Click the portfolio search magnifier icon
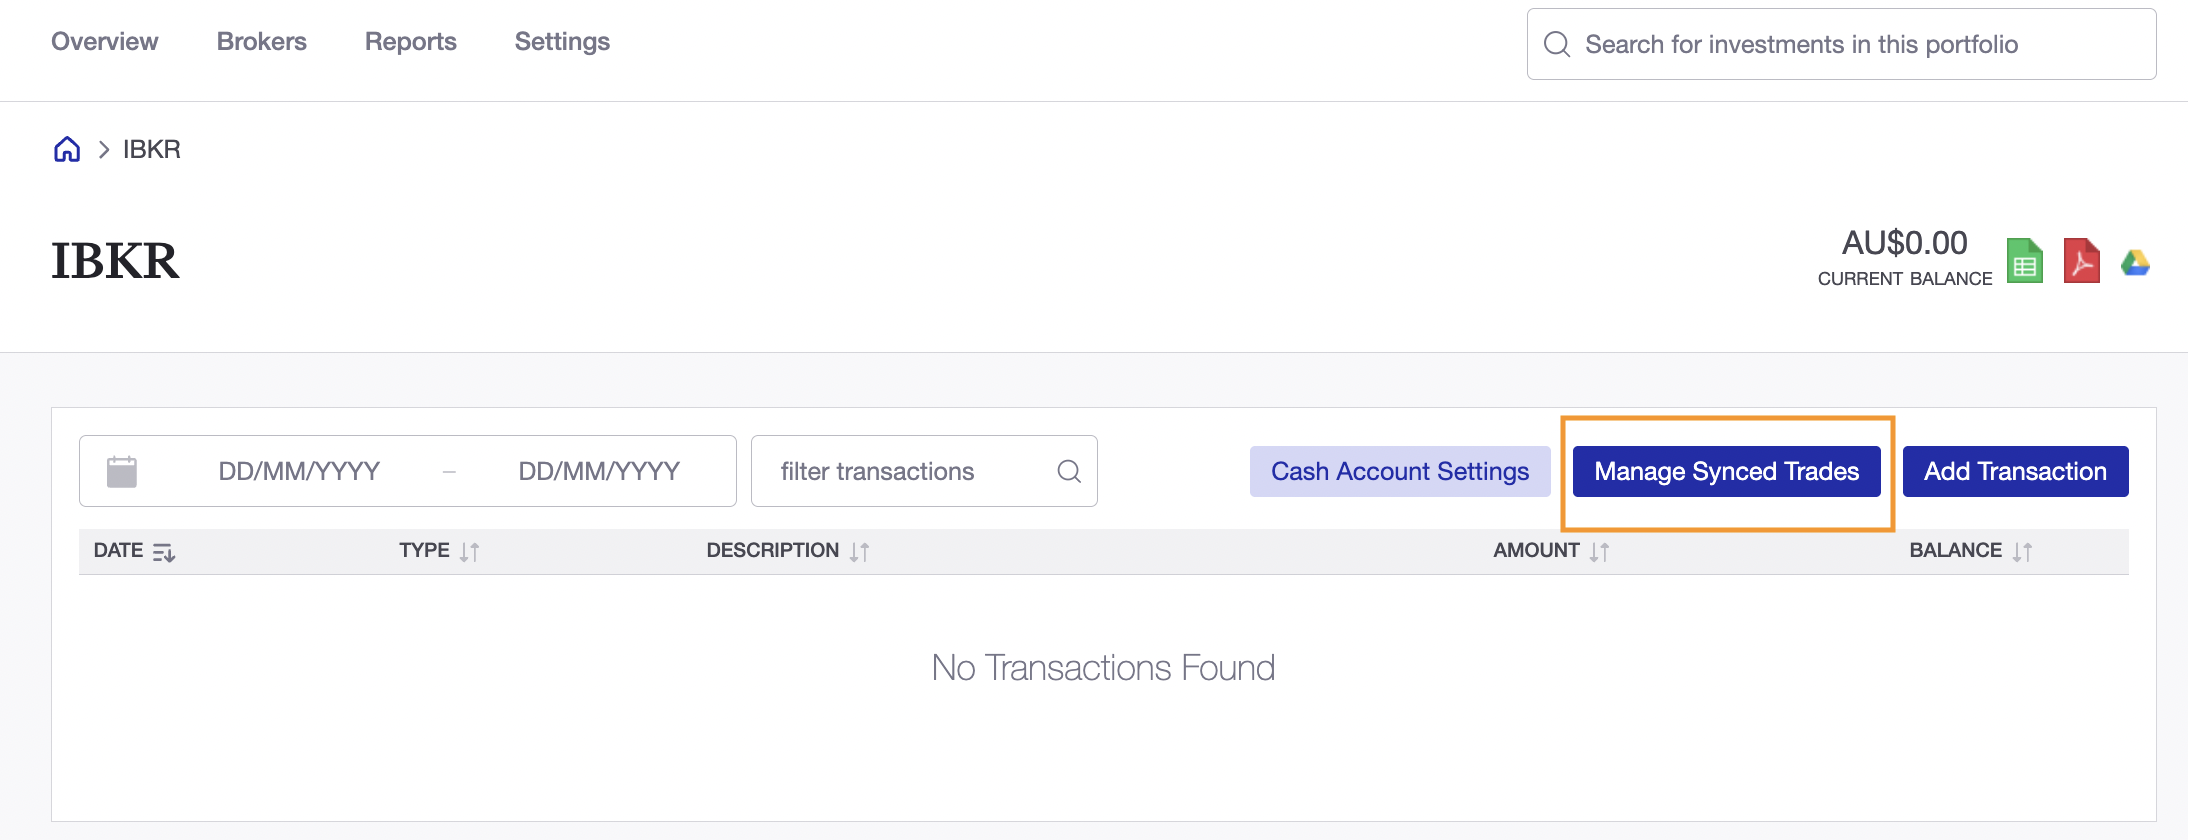The height and width of the screenshot is (840, 2188). 1557,43
